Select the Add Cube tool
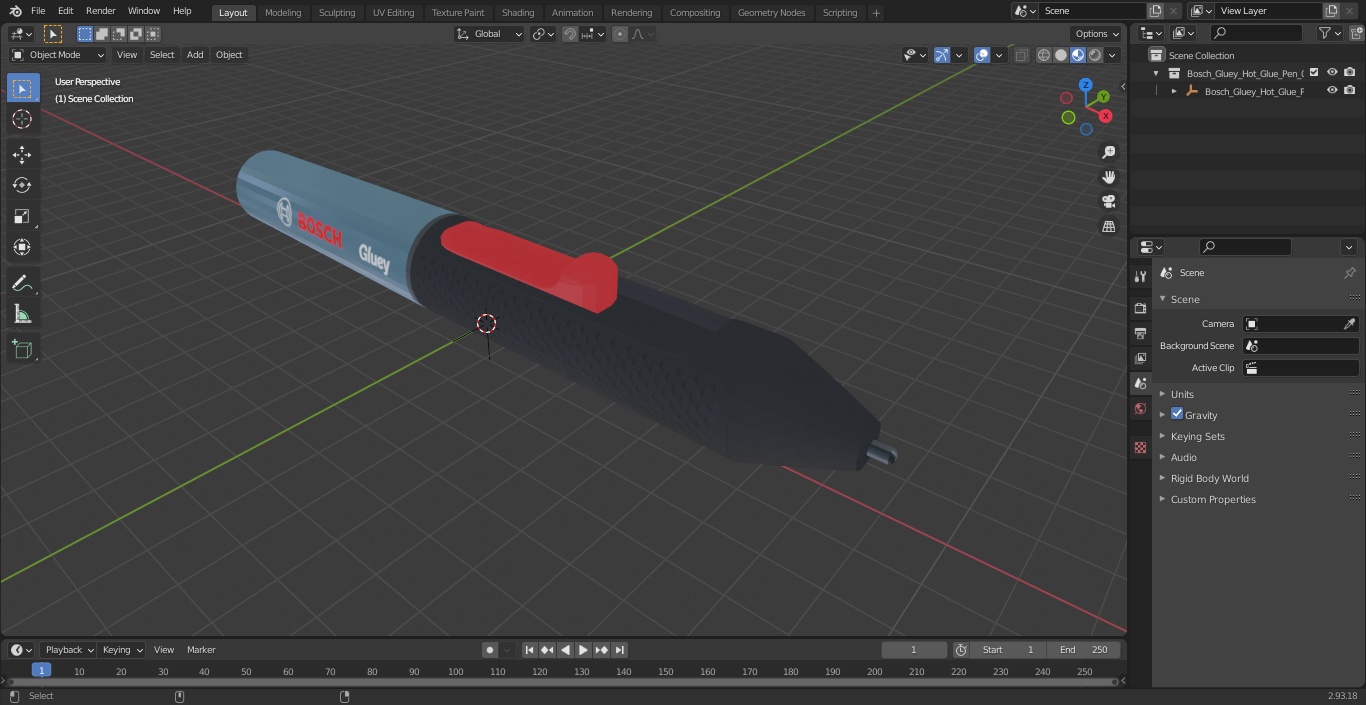 pos(22,350)
